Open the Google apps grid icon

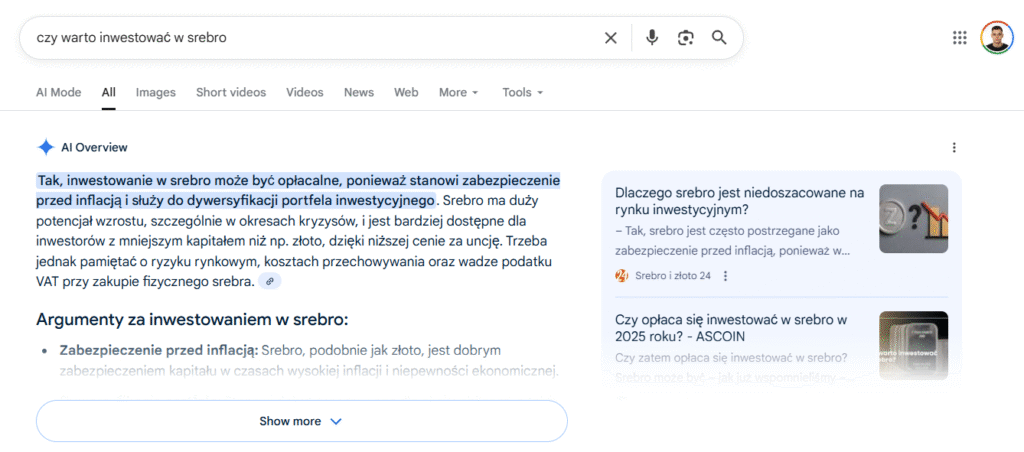(959, 38)
